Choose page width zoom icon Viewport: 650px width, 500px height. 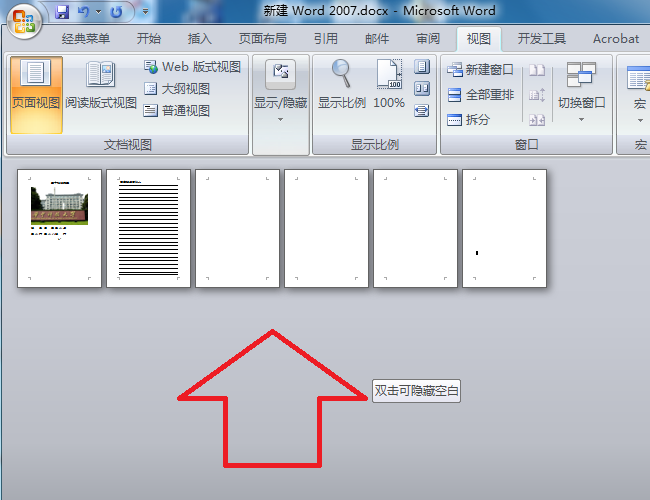422,111
